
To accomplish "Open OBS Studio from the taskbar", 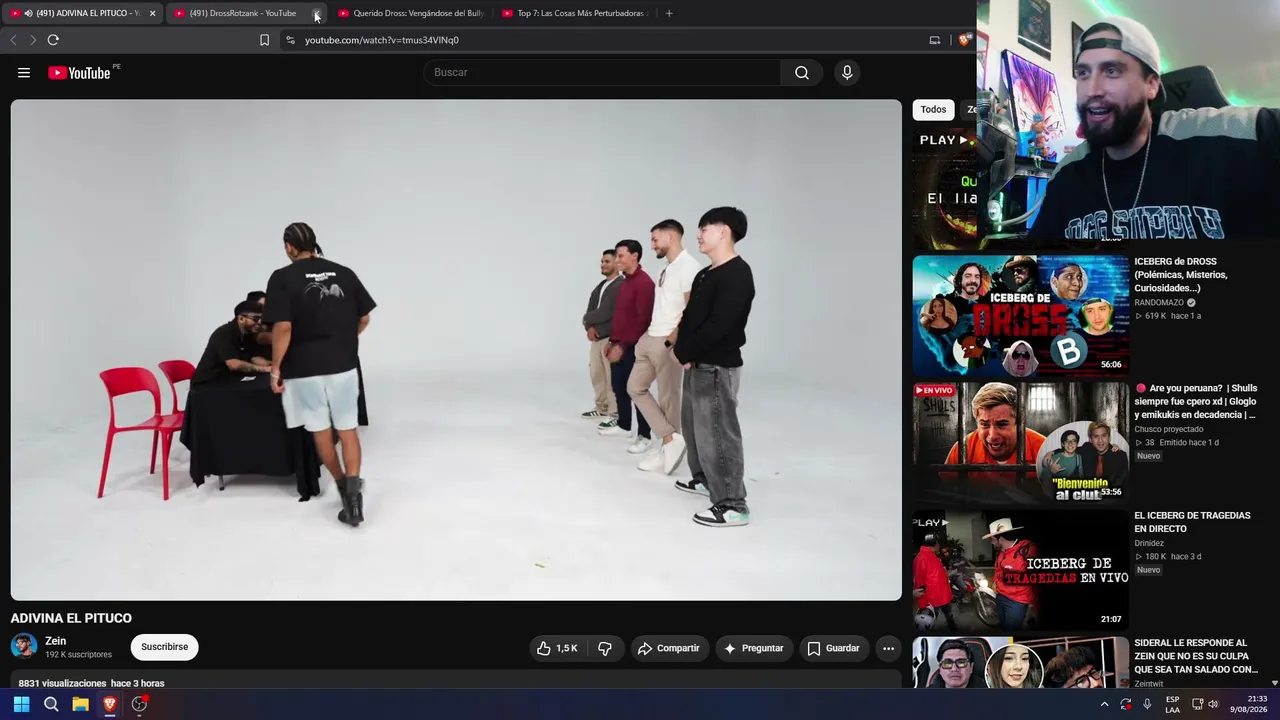I will pos(140,704).
